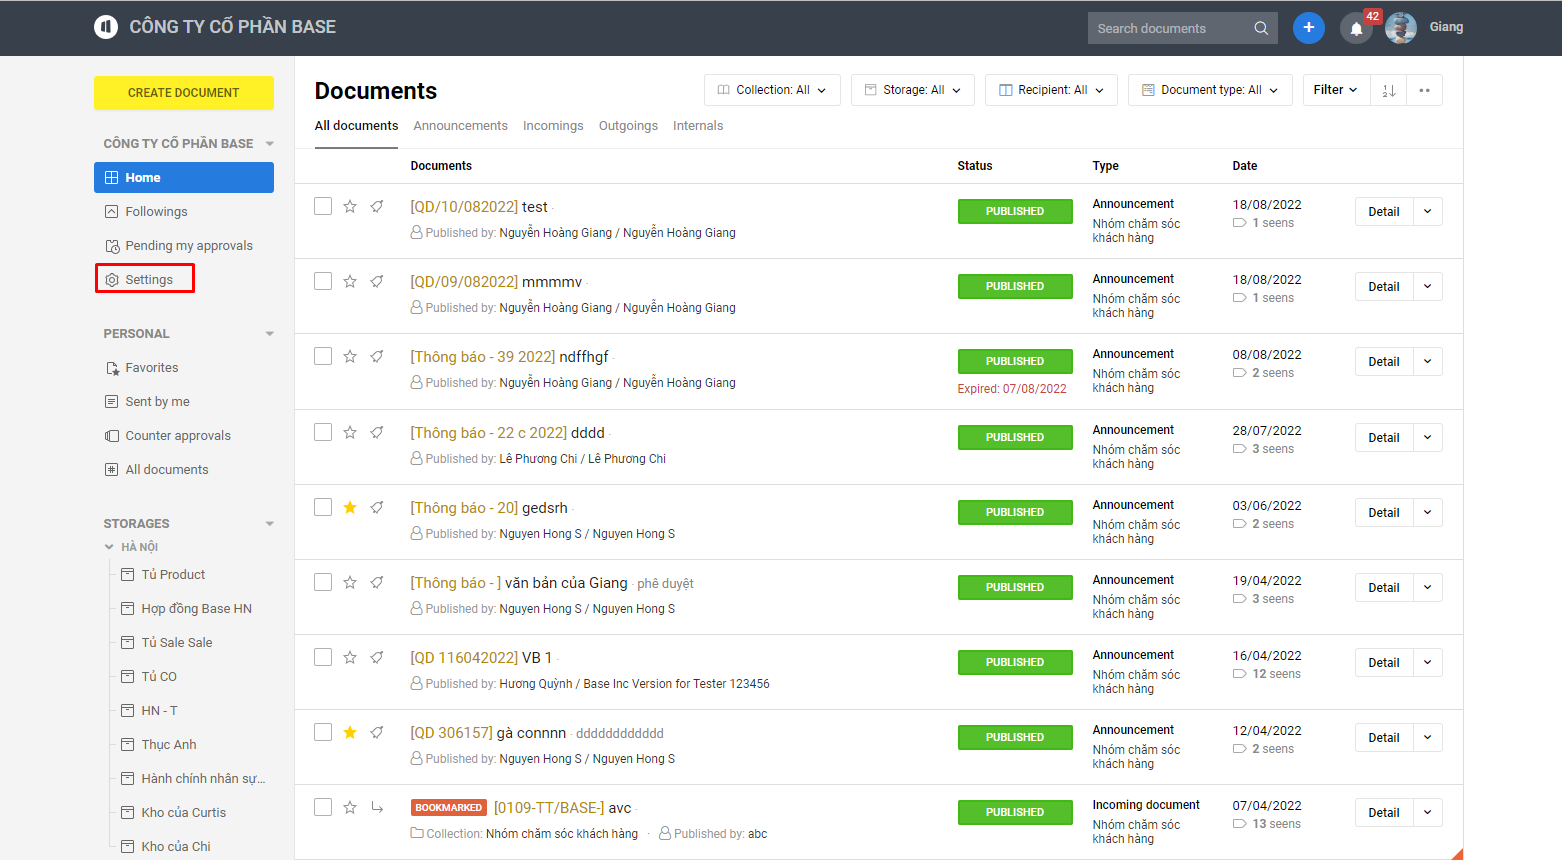1562x860 pixels.
Task: Click the blue plus create icon
Action: (1309, 28)
